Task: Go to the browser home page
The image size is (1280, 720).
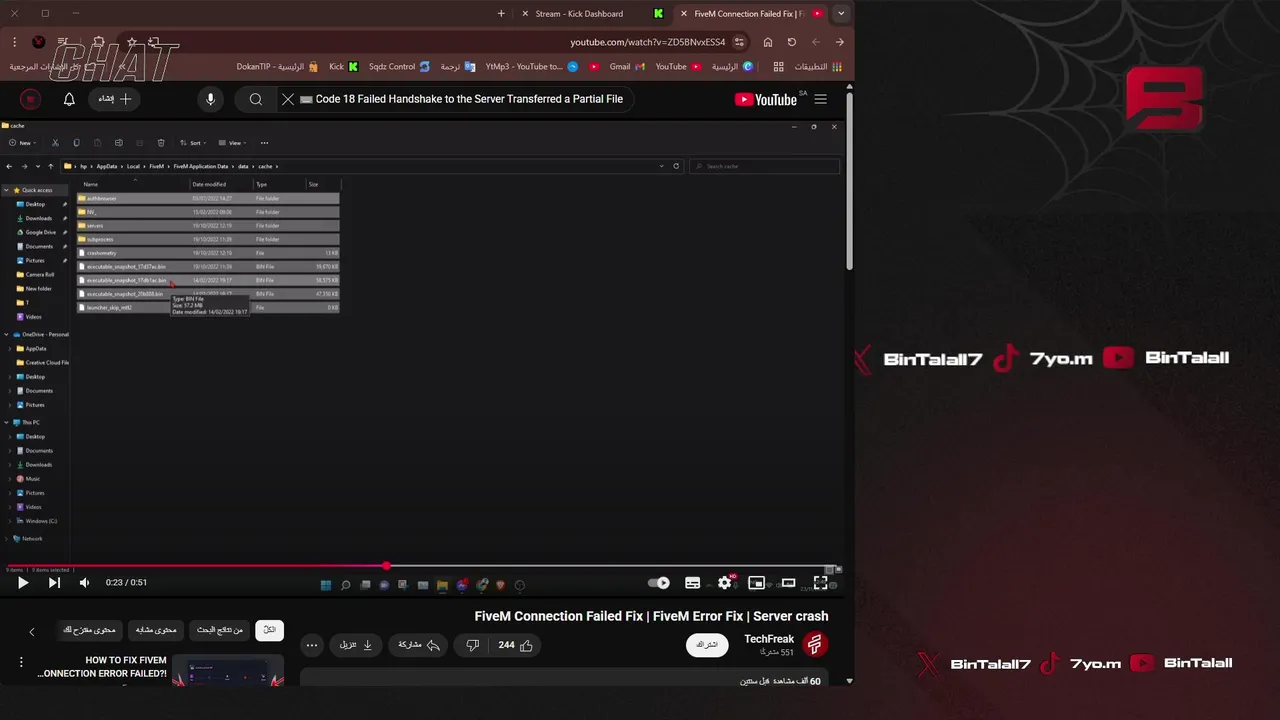Action: 767,42
